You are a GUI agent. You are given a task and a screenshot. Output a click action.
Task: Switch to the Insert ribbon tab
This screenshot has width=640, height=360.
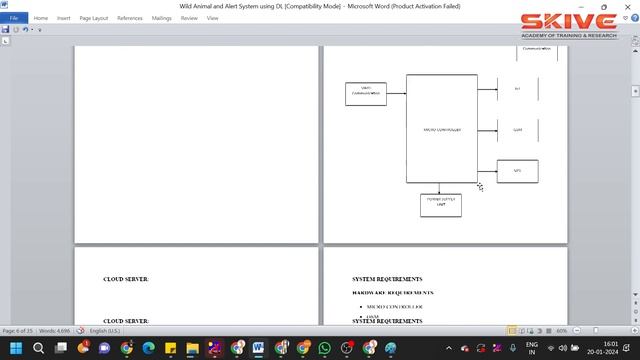tap(63, 18)
